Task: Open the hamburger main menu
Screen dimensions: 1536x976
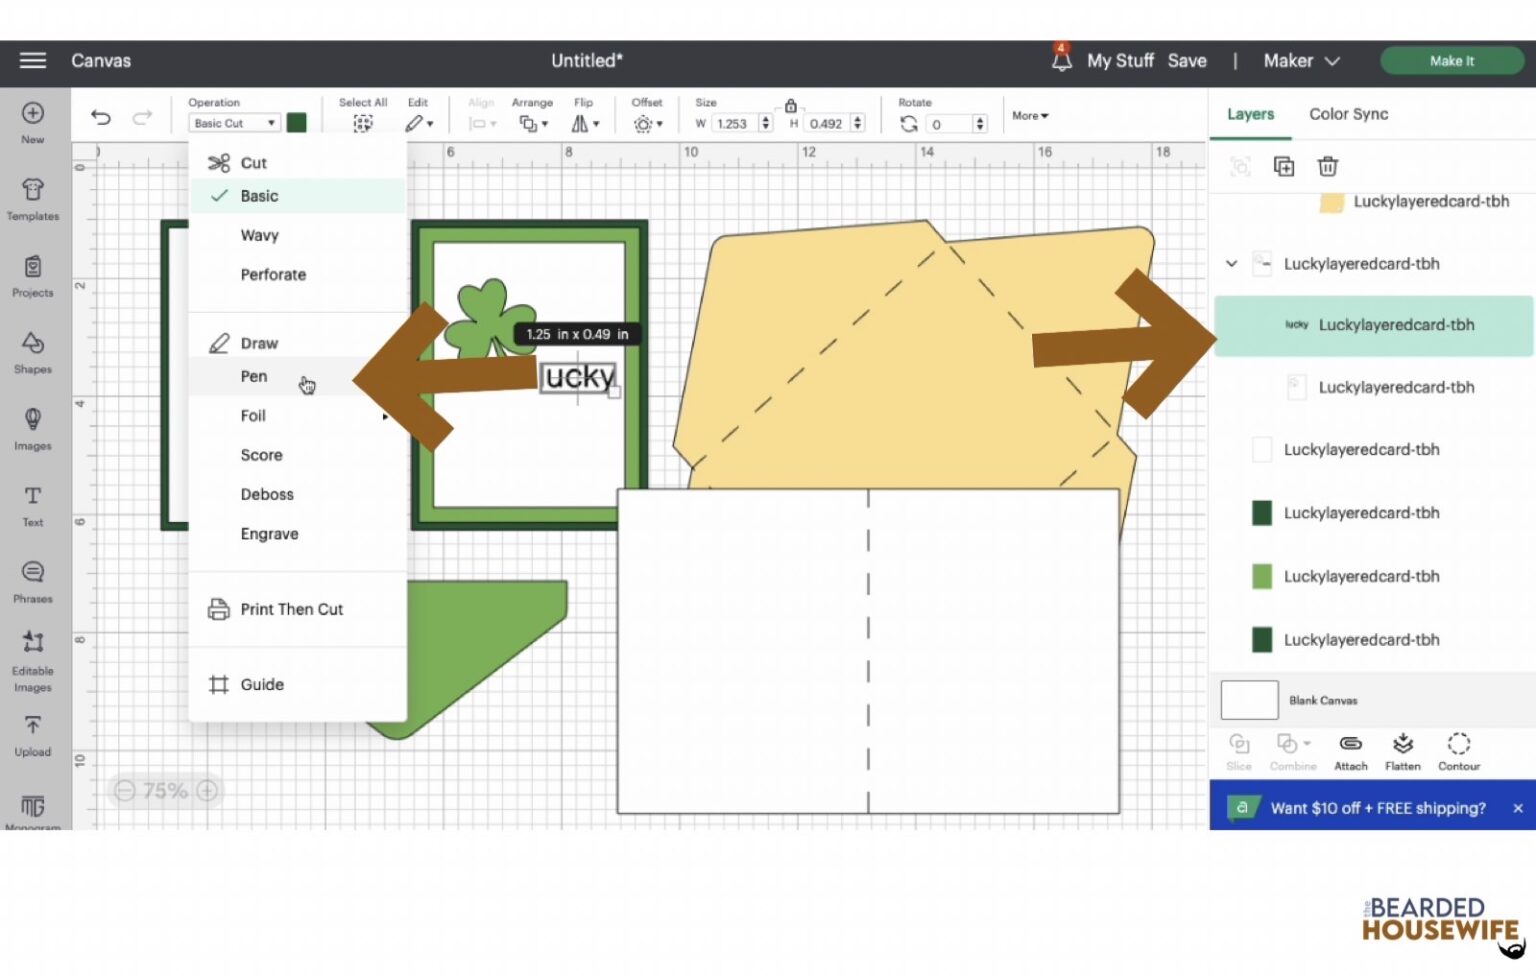Action: (x=33, y=61)
